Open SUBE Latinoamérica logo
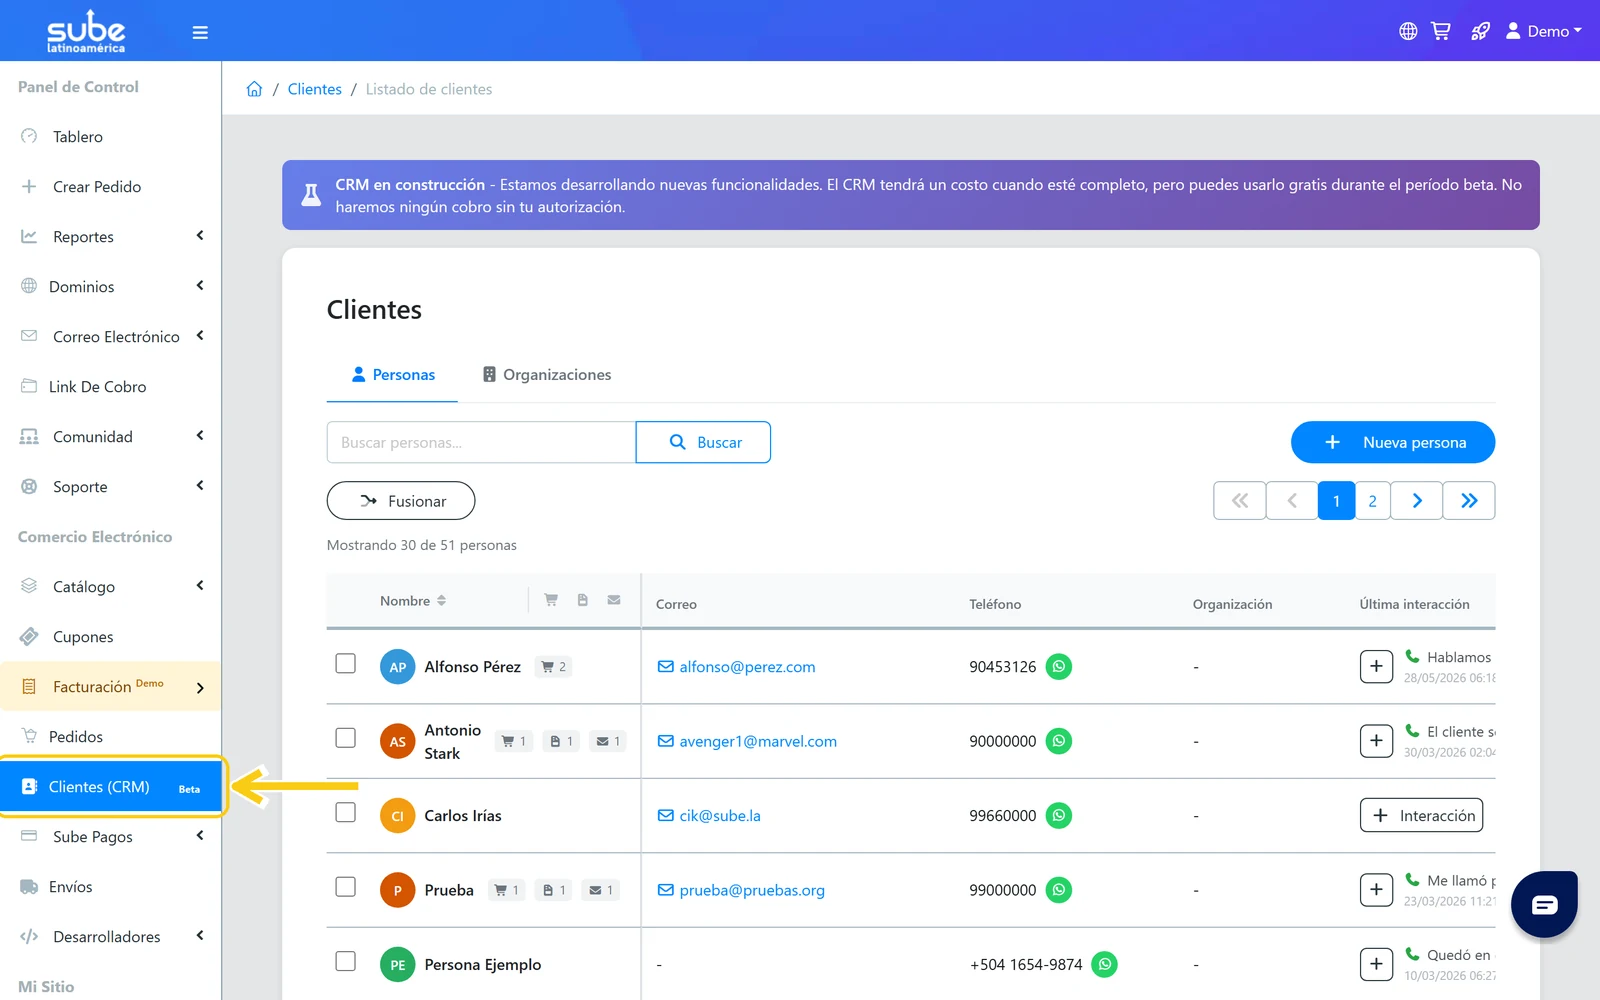 tap(86, 31)
